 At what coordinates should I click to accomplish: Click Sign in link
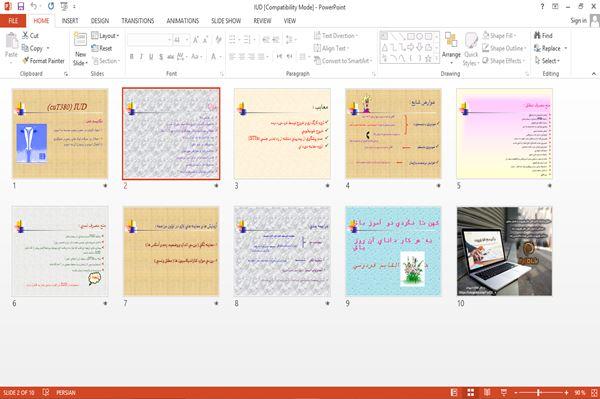pyautogui.click(x=578, y=21)
